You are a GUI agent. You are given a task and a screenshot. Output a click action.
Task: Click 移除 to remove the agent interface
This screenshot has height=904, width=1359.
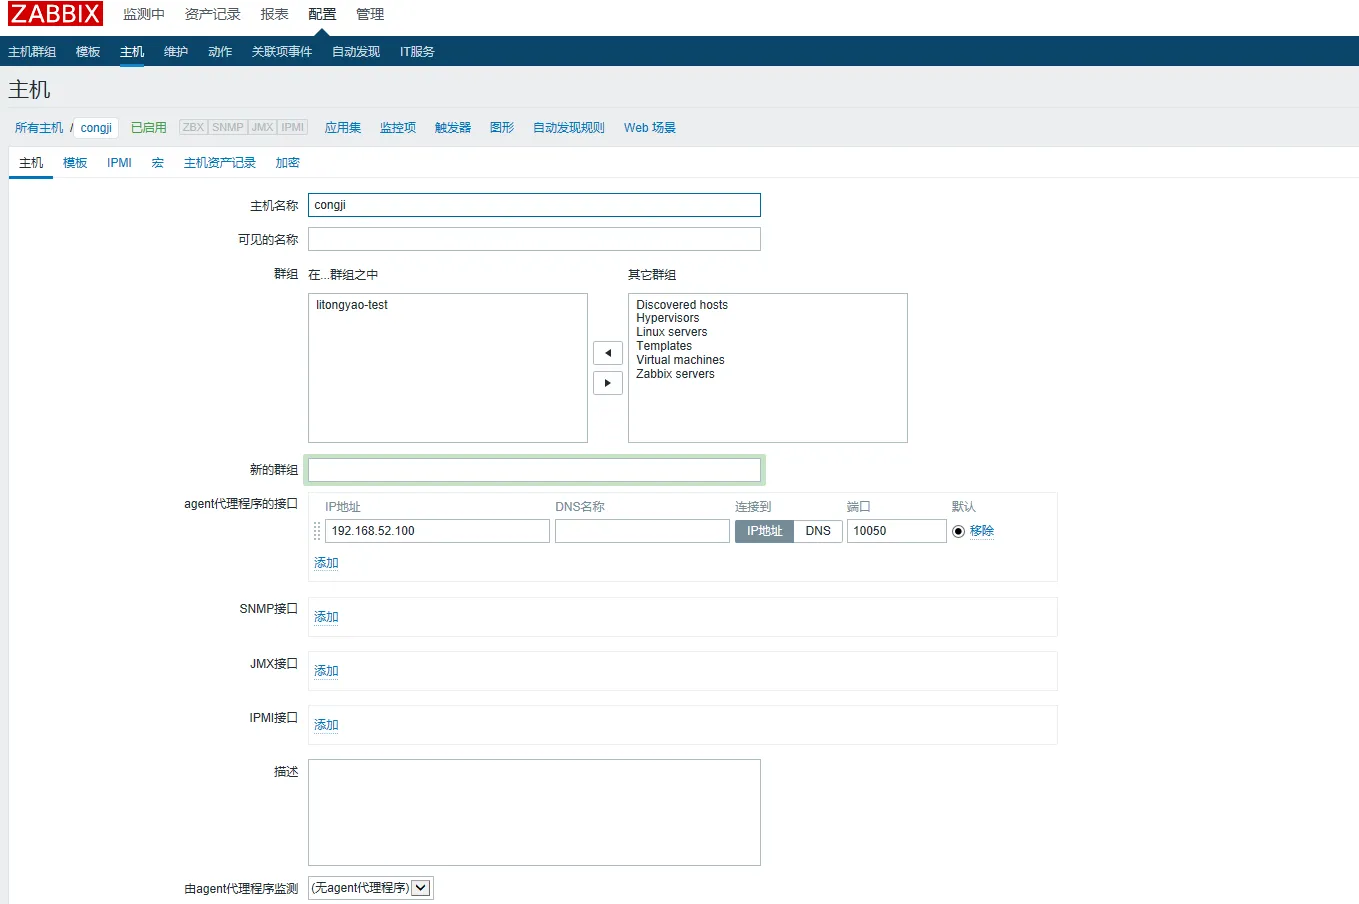click(x=982, y=531)
